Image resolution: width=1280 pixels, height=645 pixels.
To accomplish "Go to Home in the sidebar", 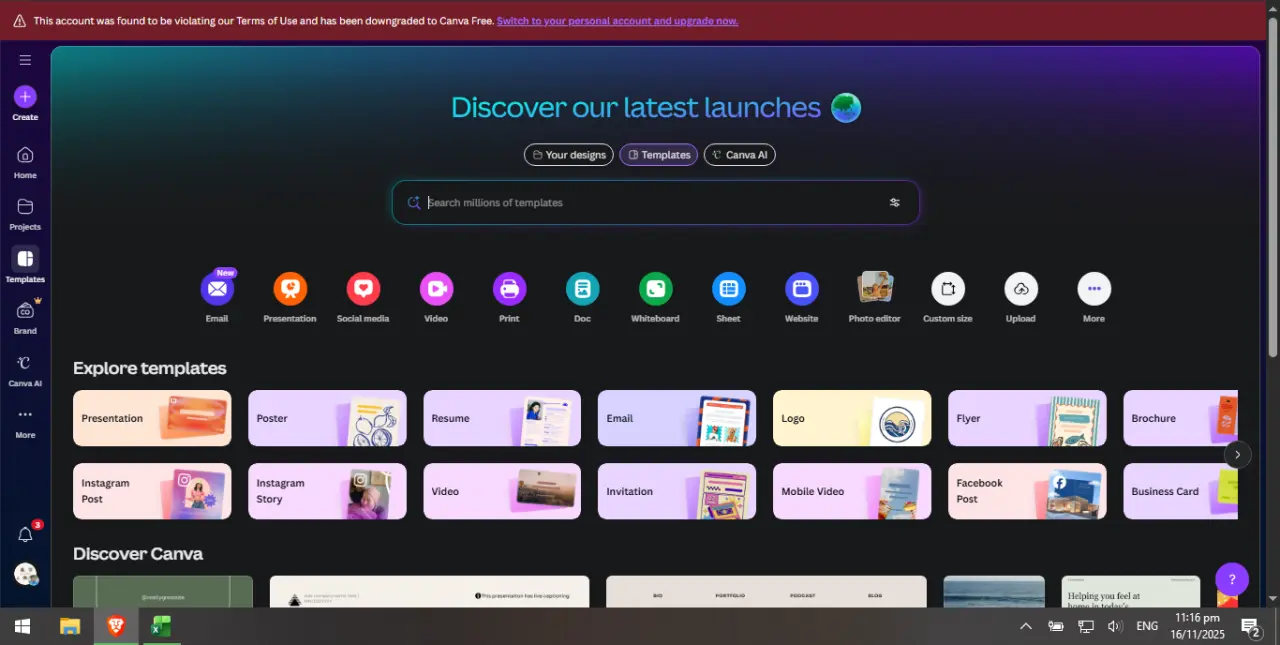I will 25,162.
